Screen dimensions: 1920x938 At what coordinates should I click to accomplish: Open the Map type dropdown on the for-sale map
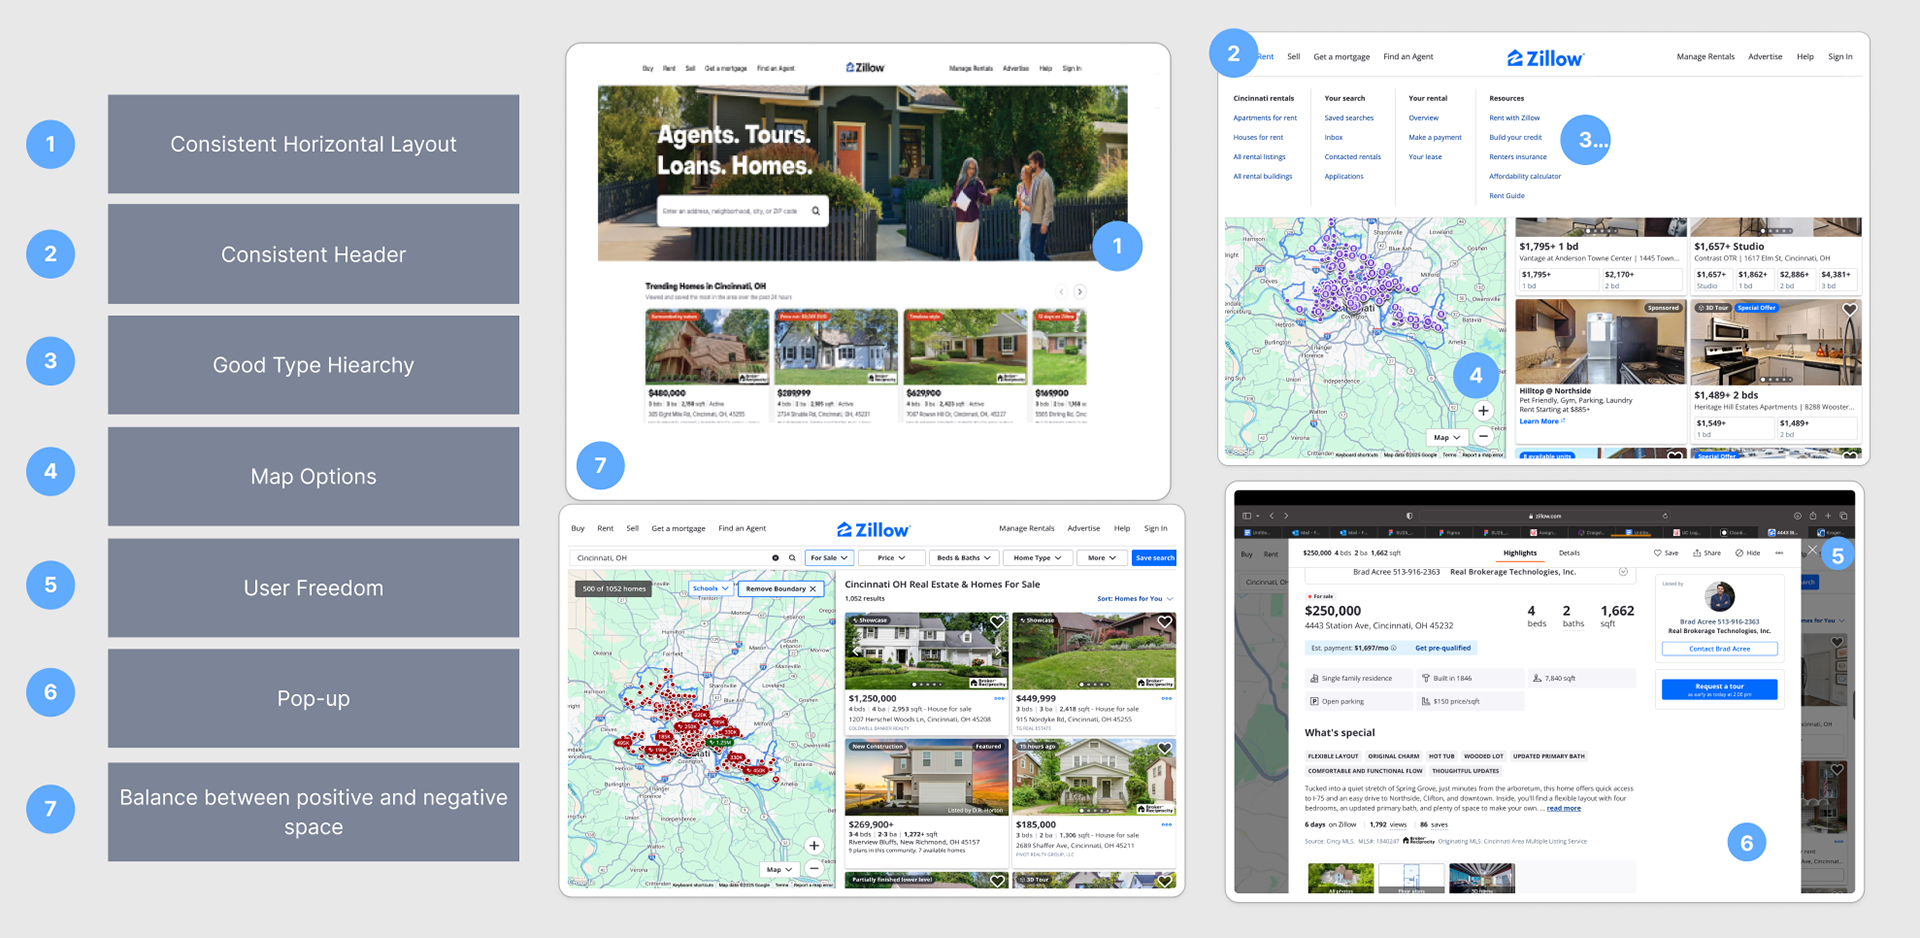click(x=778, y=870)
